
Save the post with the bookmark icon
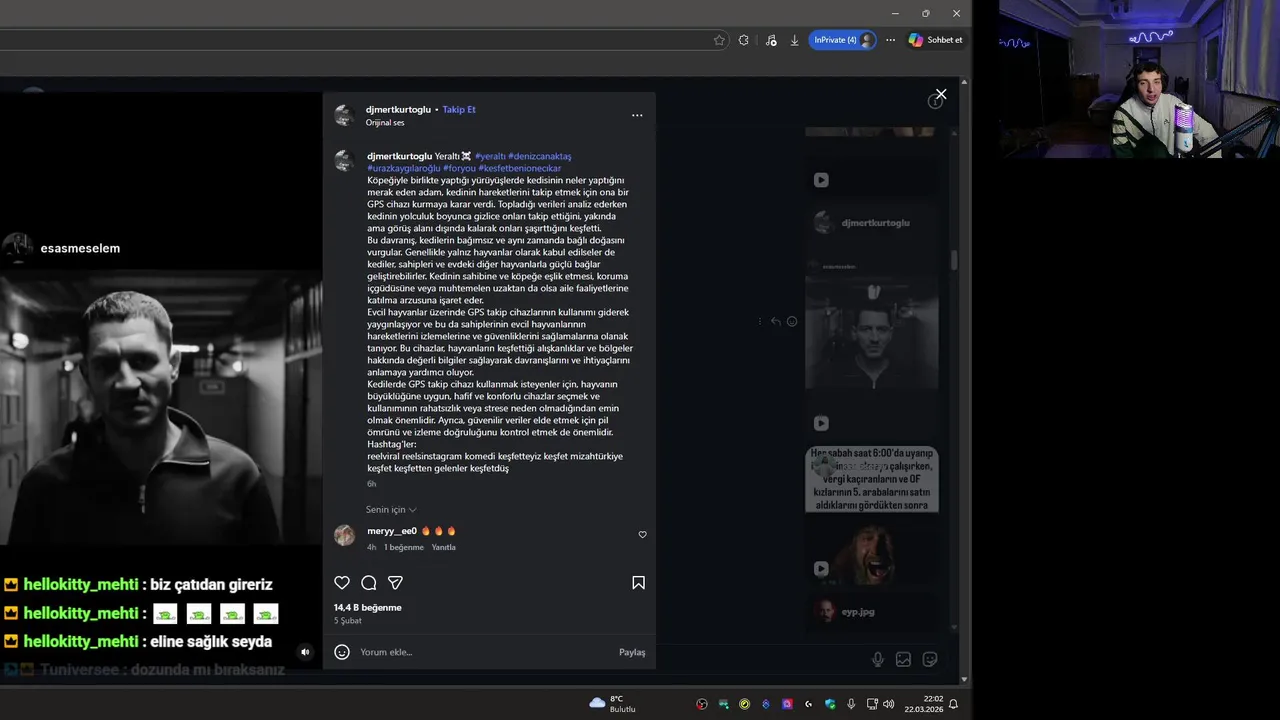[x=638, y=583]
